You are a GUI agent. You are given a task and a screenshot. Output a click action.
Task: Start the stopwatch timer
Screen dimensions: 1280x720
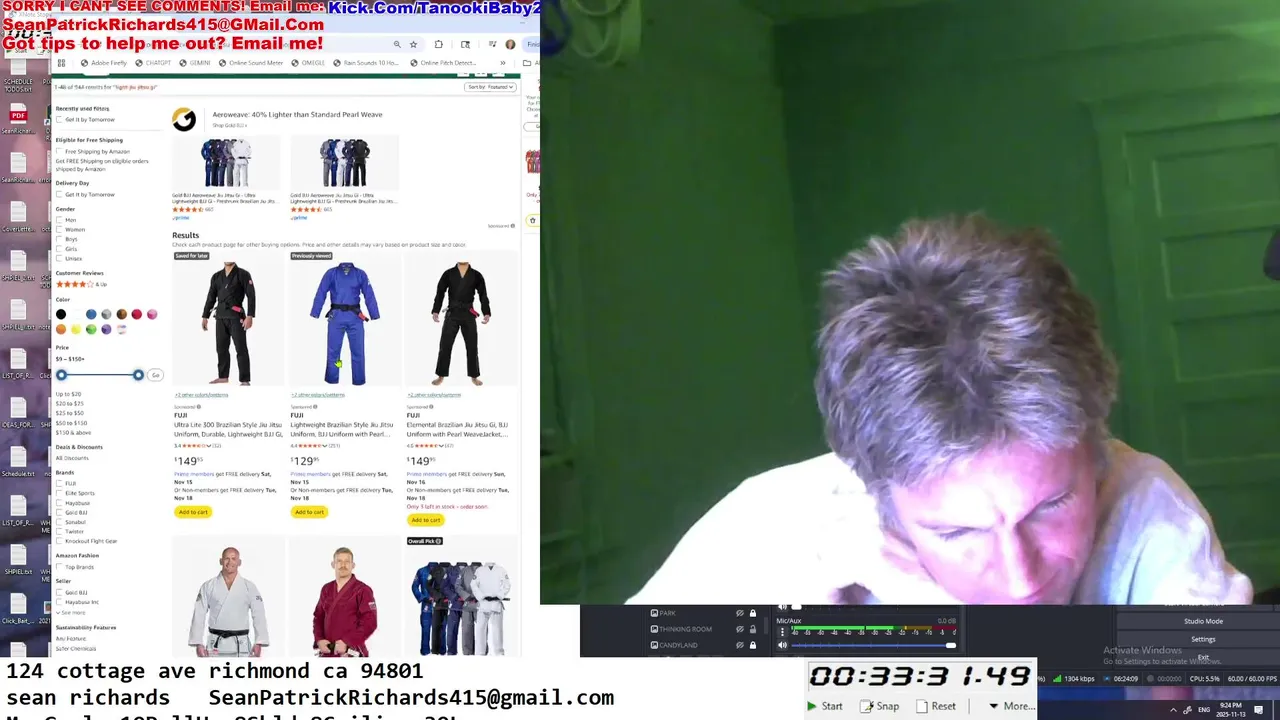825,706
